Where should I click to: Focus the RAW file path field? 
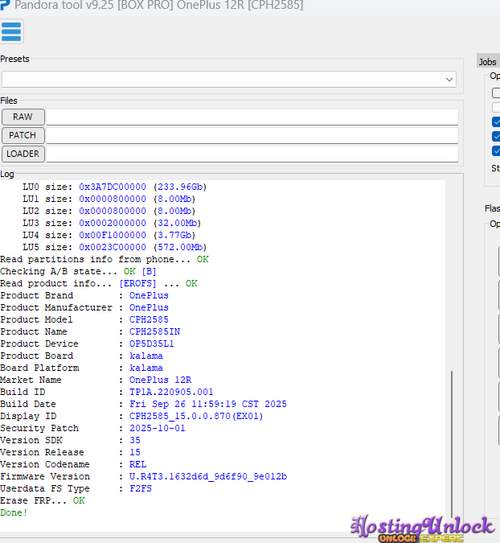click(x=252, y=117)
